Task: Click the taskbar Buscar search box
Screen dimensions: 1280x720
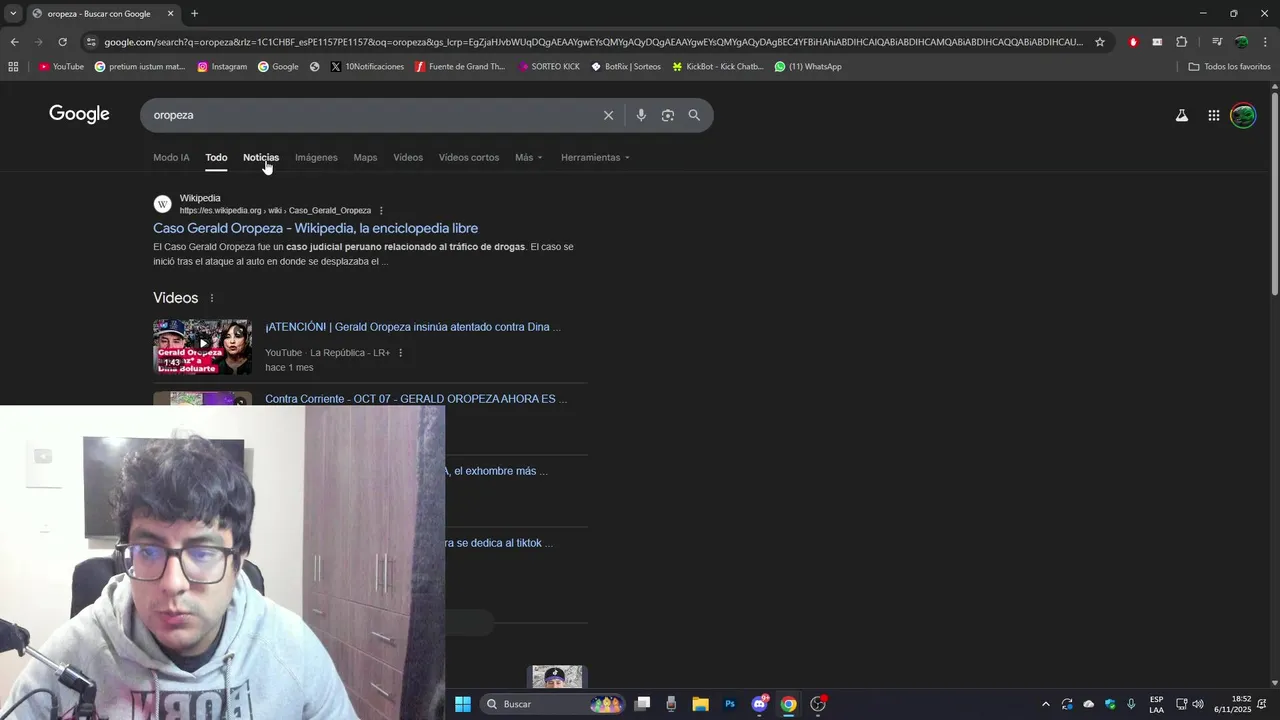Action: [551, 704]
